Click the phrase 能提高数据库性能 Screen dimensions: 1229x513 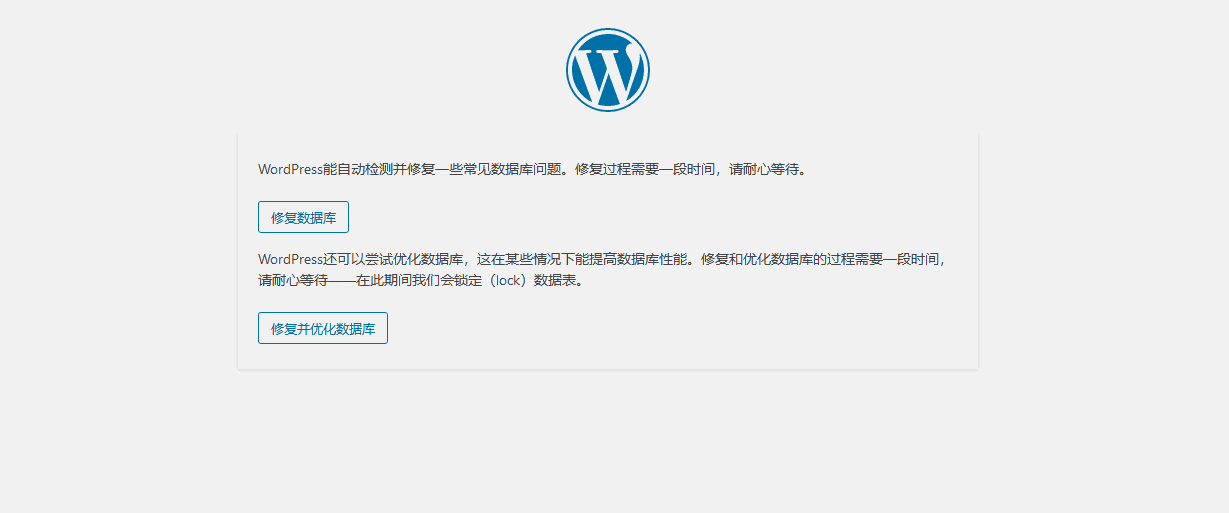point(628,259)
